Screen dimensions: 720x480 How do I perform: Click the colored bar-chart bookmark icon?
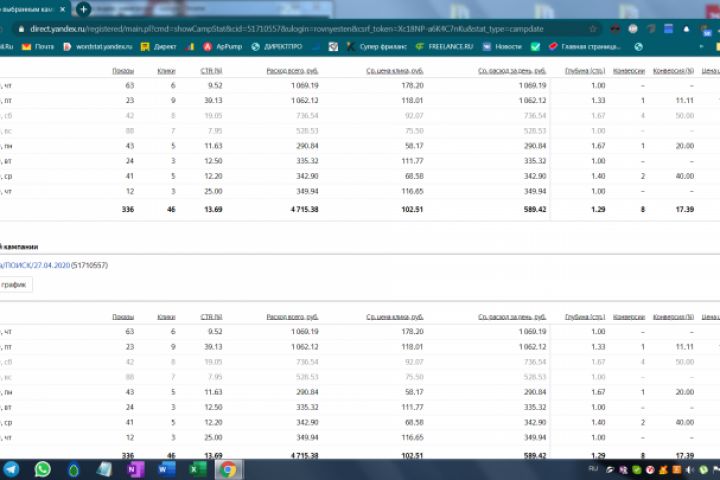190,47
